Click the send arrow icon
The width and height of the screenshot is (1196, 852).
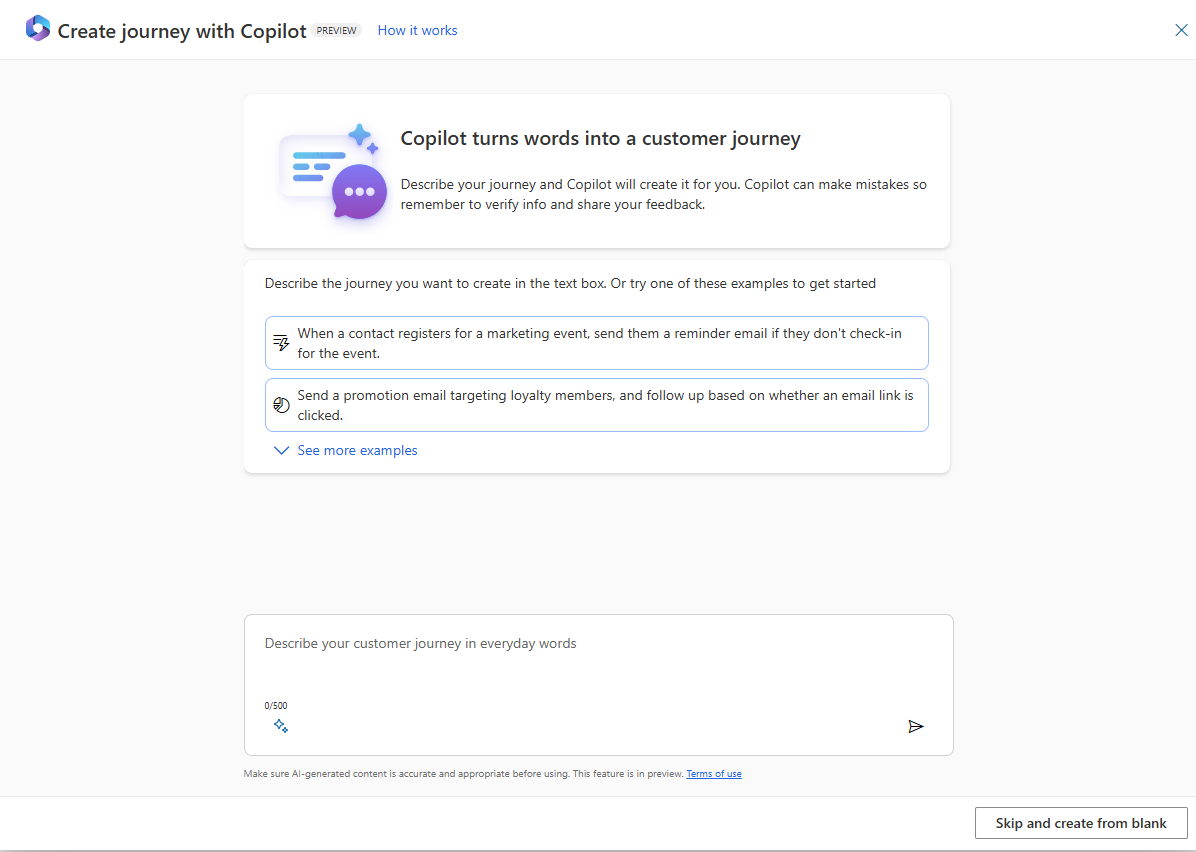[x=915, y=726]
